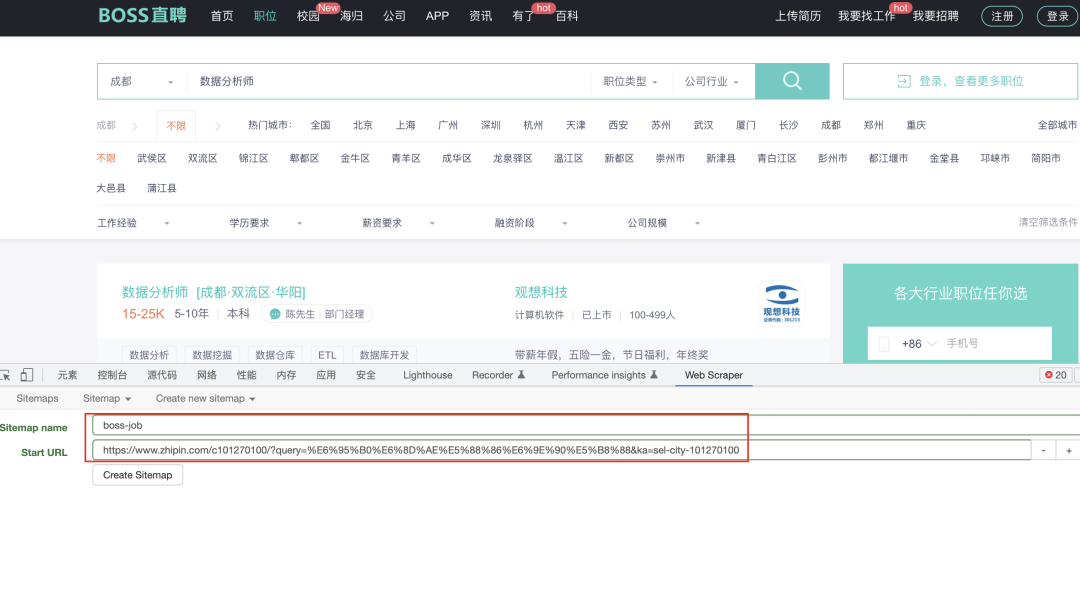Switch to the 控制台 DevTools tab
1080x597 pixels.
(111, 374)
